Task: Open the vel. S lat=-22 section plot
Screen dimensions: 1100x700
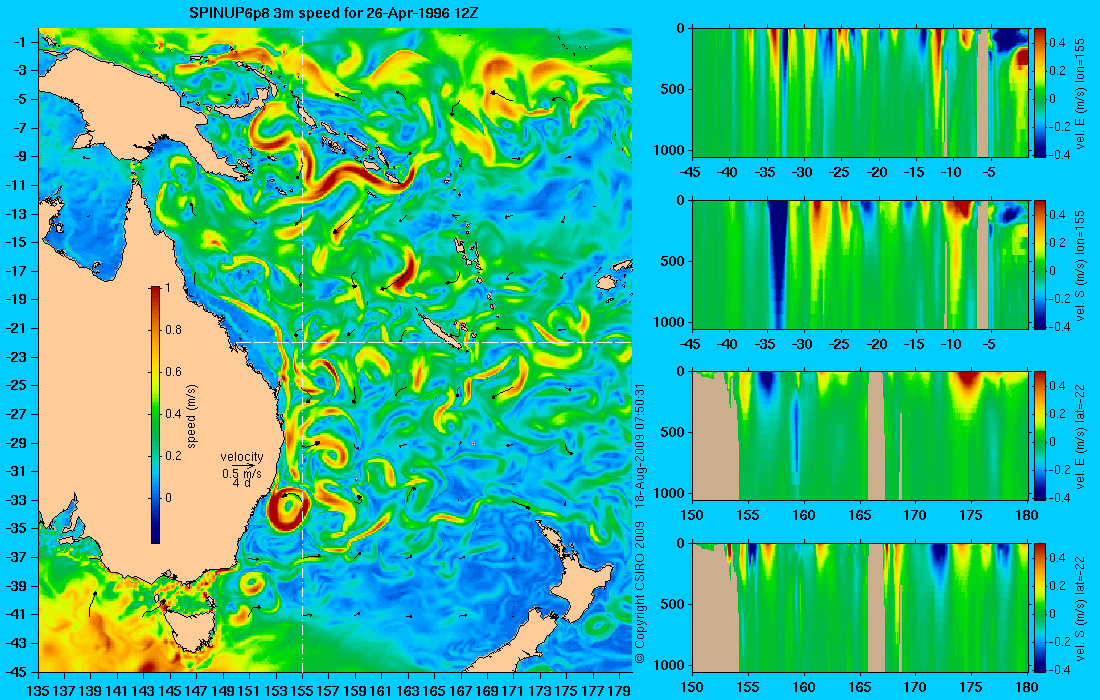Action: [x=860, y=607]
